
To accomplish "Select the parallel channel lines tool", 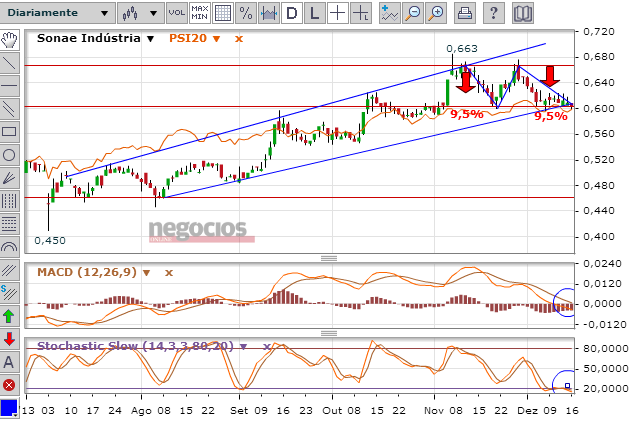I will click(9, 109).
